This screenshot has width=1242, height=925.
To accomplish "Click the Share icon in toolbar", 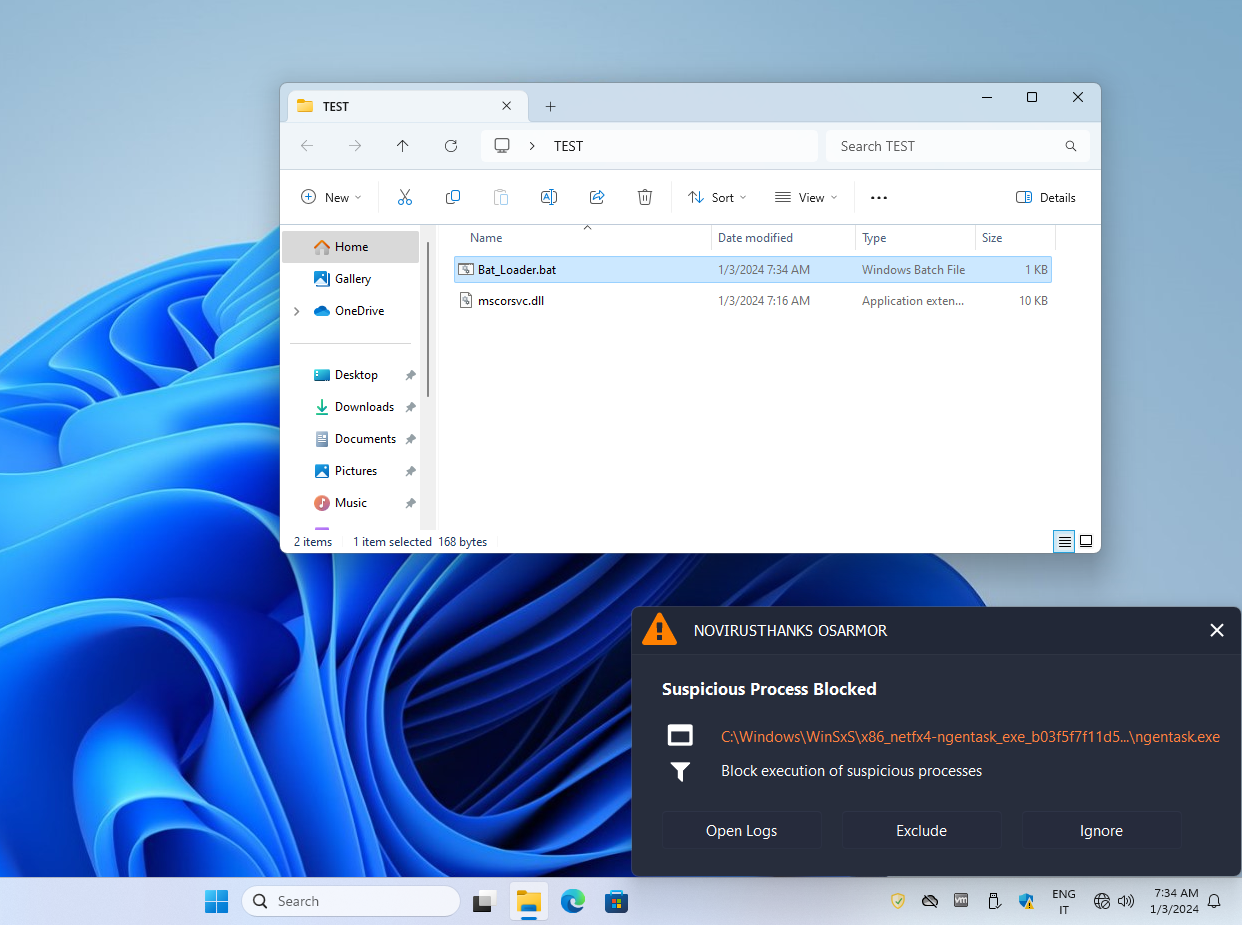I will tap(597, 197).
